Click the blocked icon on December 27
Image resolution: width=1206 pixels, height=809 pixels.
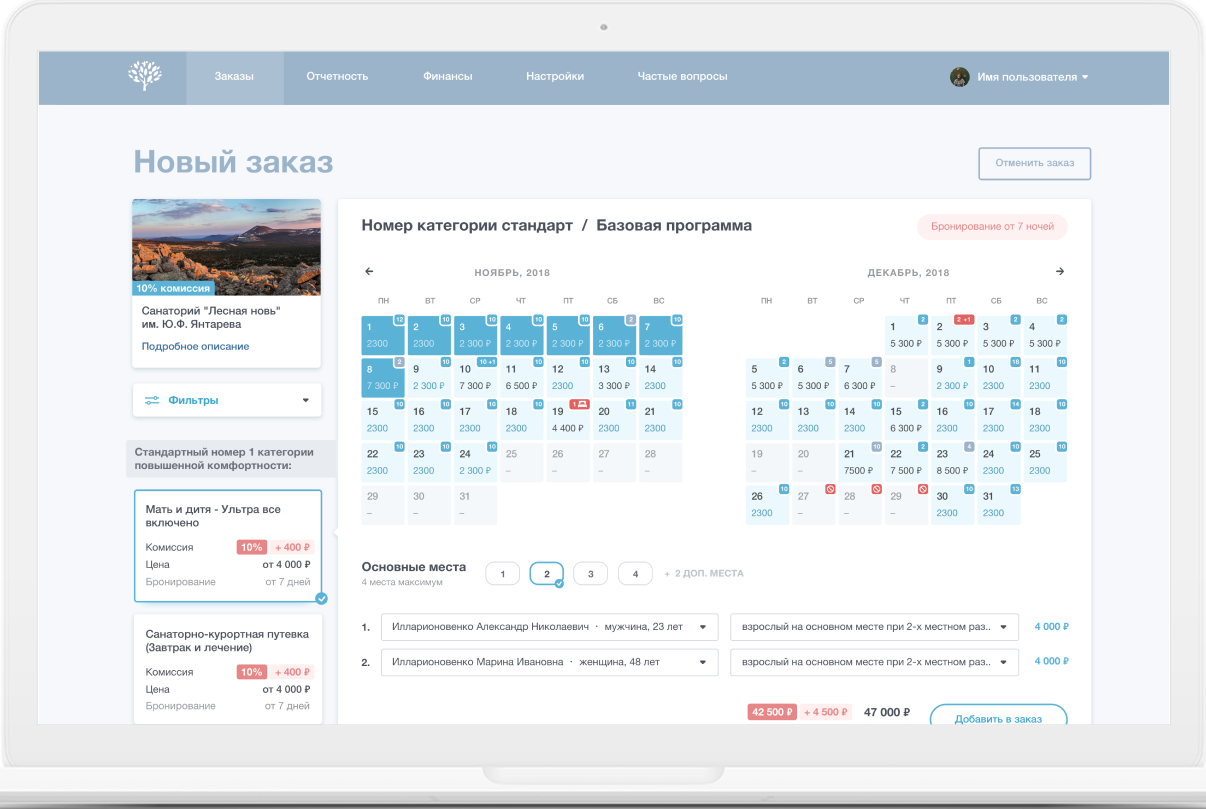coord(830,489)
